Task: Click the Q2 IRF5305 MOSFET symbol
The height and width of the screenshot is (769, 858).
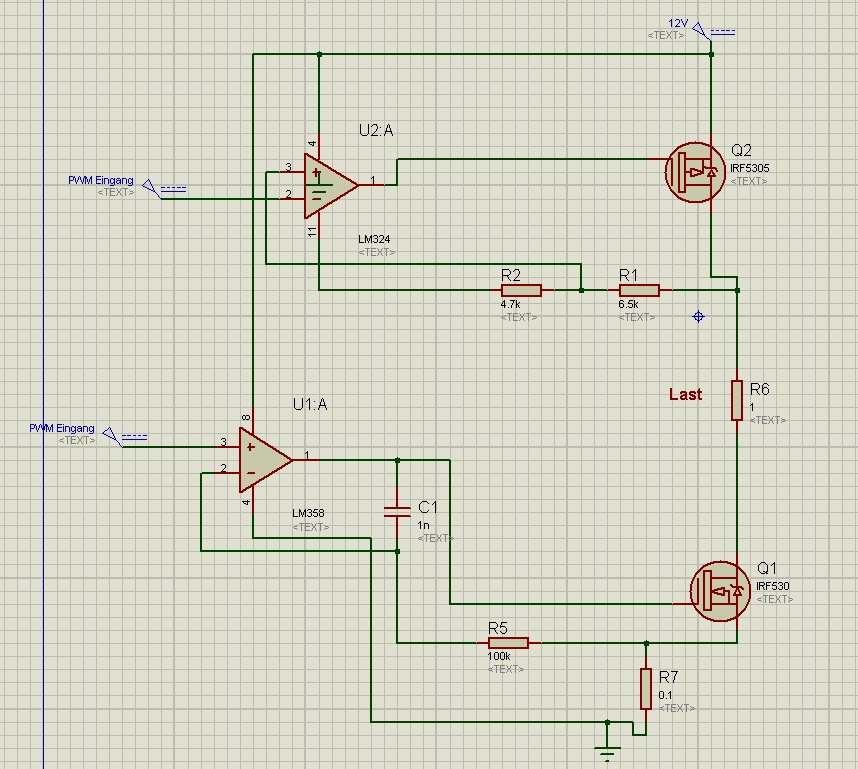Action: 695,172
